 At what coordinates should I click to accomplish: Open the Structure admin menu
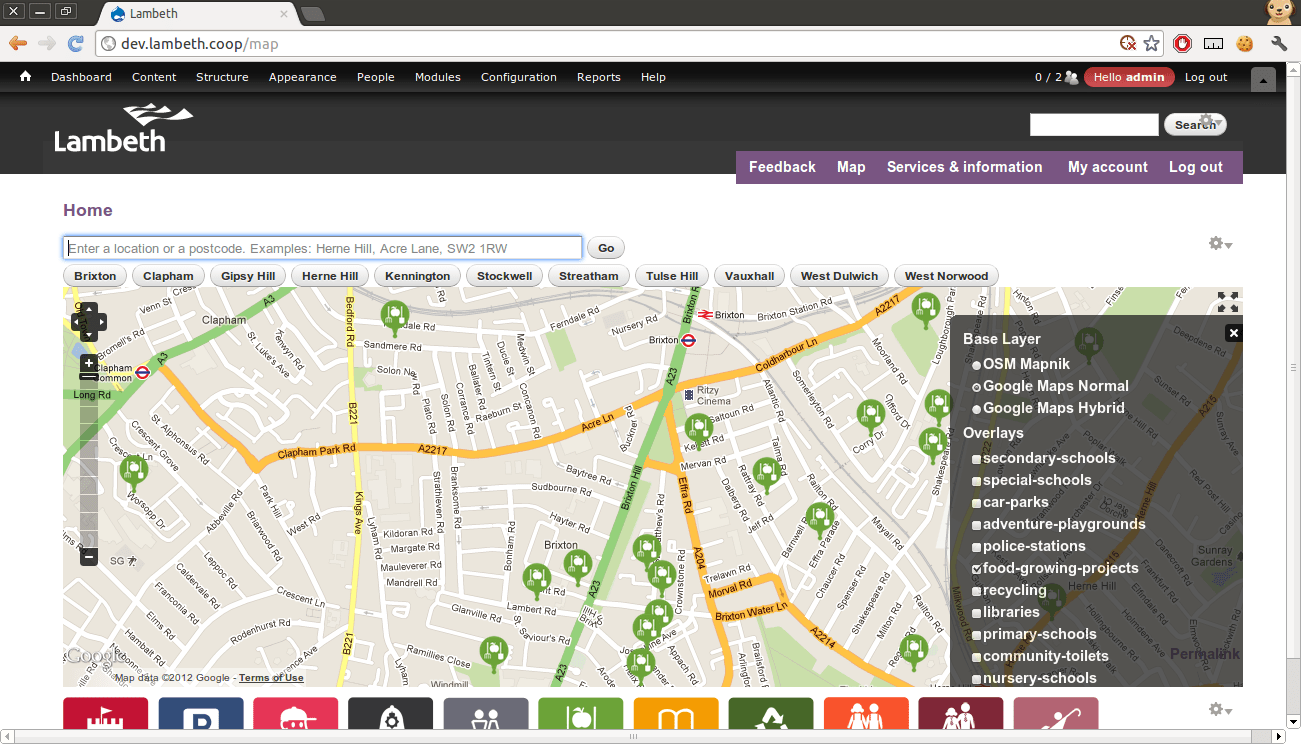click(x=222, y=77)
